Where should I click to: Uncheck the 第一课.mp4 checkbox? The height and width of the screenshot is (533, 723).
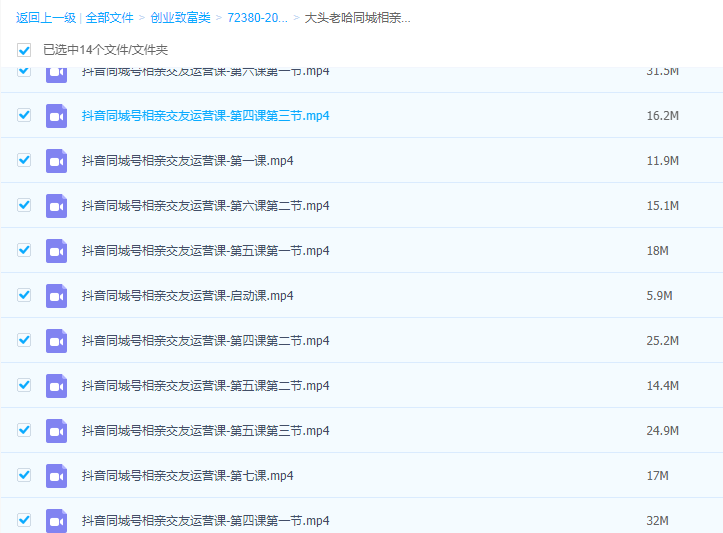coord(24,160)
